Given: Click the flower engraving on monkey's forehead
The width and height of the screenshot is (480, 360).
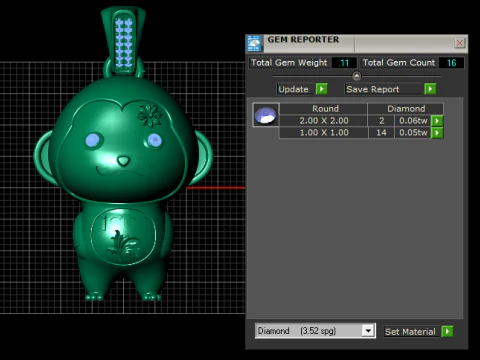Looking at the screenshot, I should click(x=150, y=115).
